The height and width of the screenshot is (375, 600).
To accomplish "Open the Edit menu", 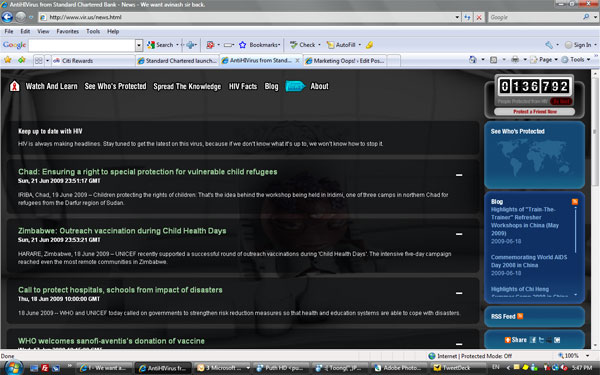I will point(25,31).
